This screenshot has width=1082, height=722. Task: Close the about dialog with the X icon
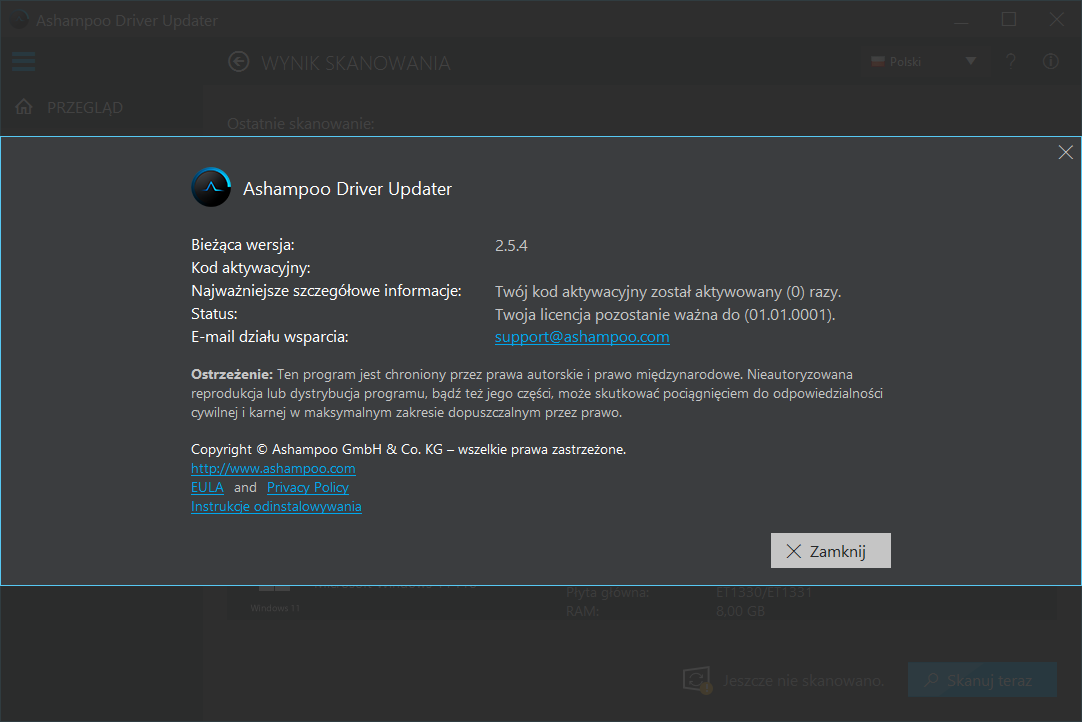[1065, 153]
